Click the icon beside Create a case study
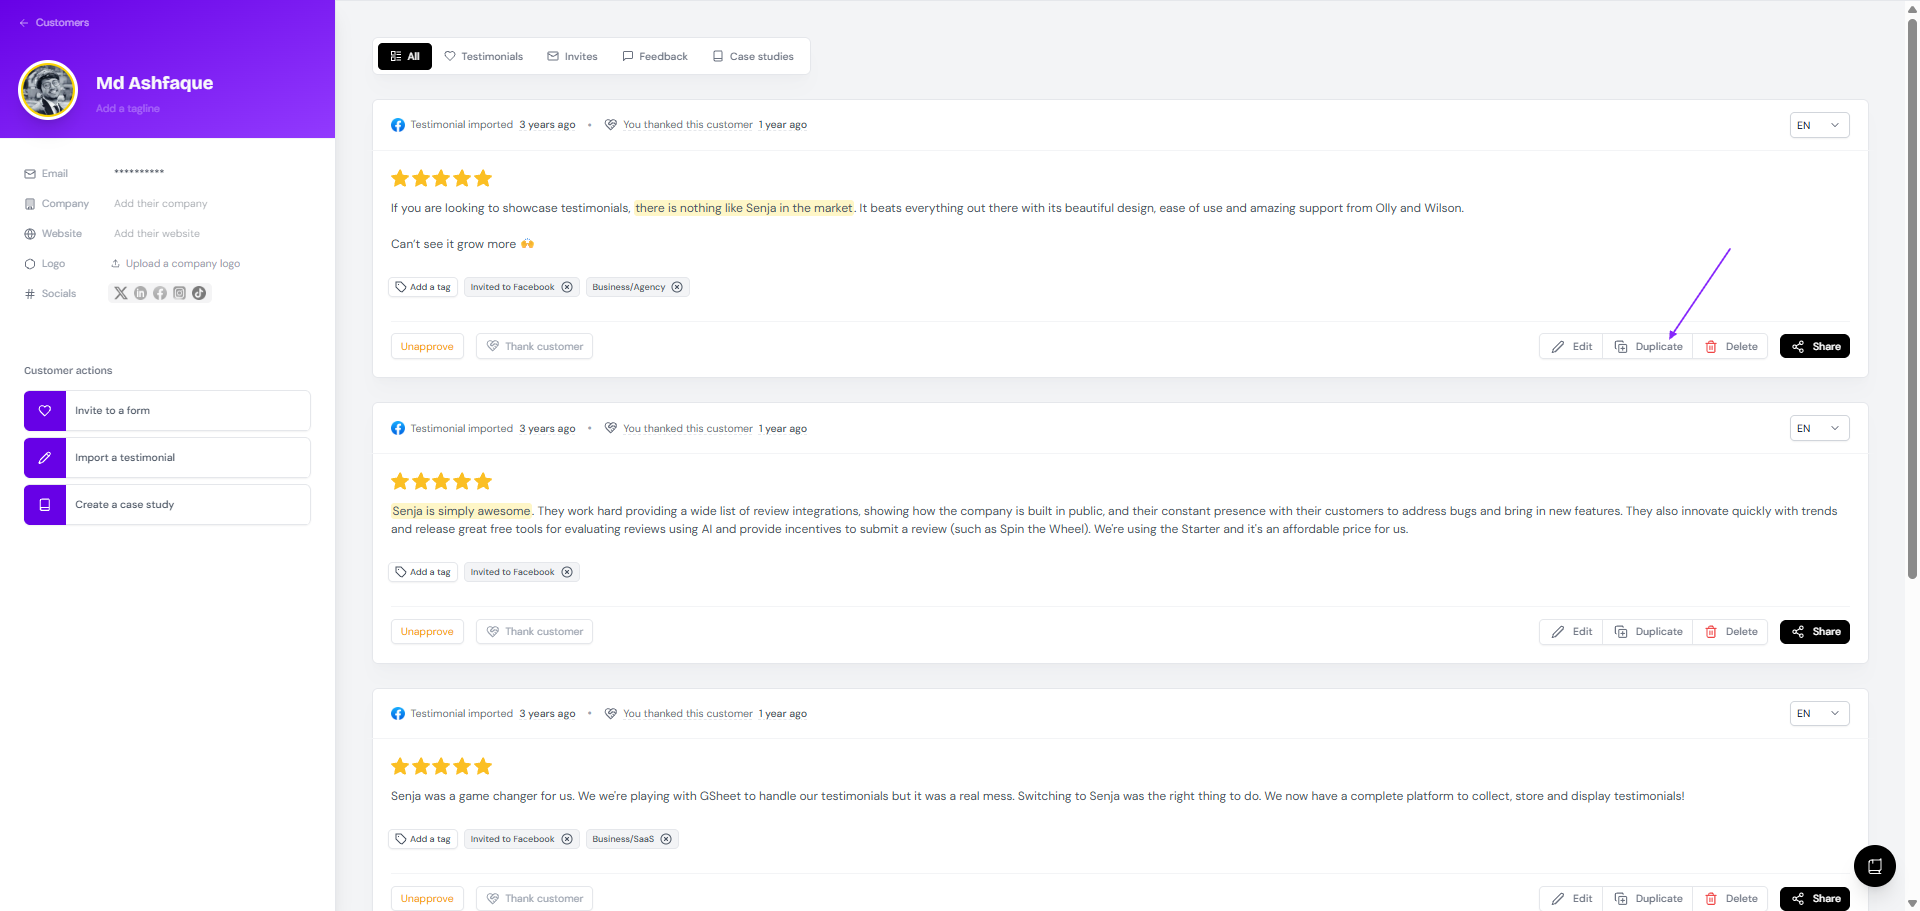 (x=45, y=504)
